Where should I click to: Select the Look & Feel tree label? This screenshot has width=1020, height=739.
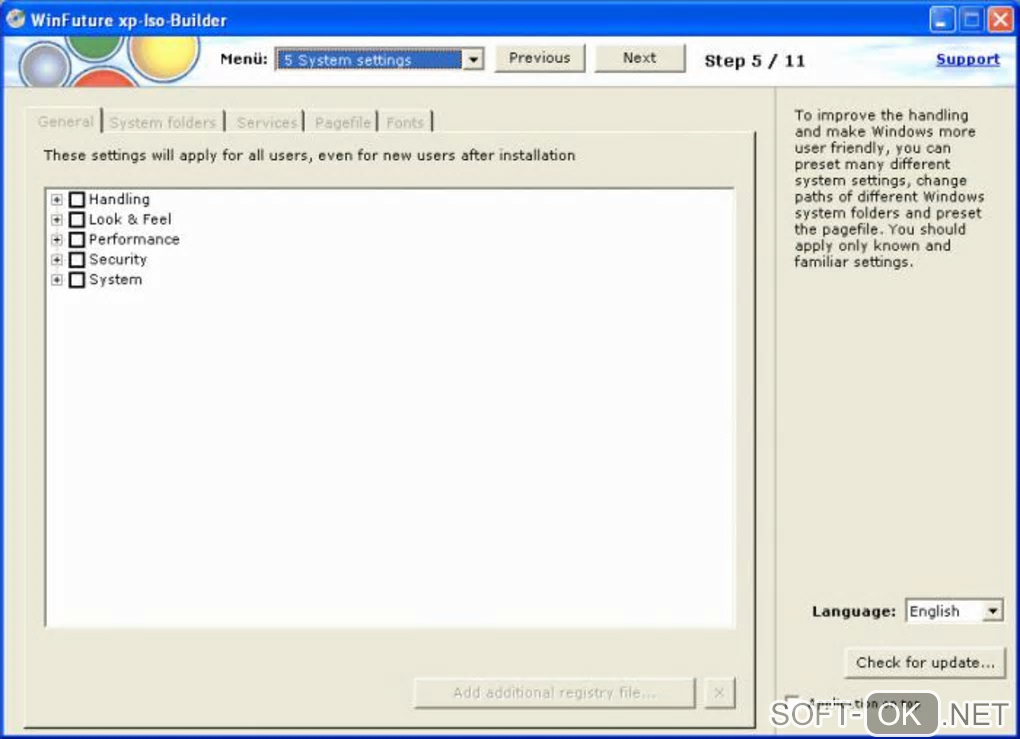pos(130,219)
